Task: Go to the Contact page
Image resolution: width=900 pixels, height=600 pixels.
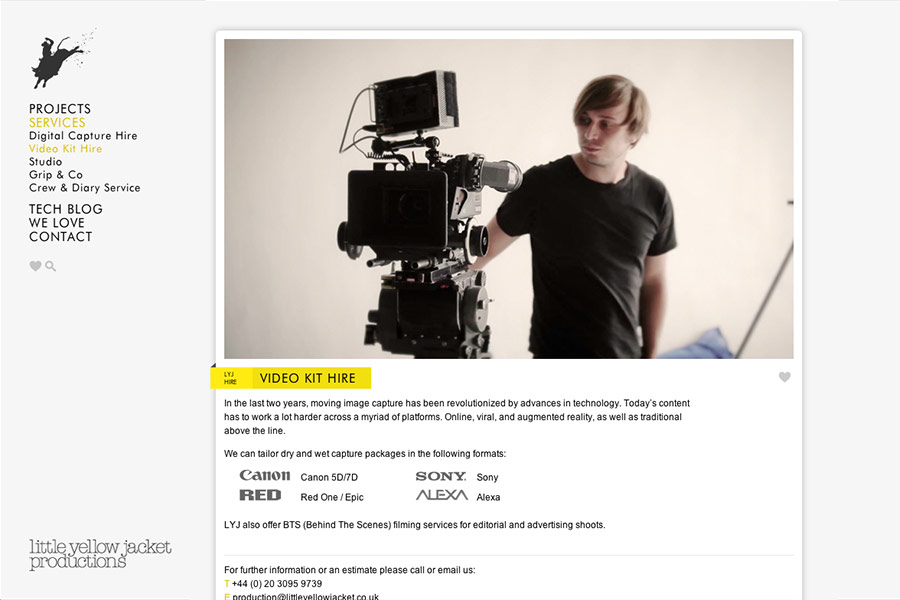Action: pyautogui.click(x=60, y=237)
